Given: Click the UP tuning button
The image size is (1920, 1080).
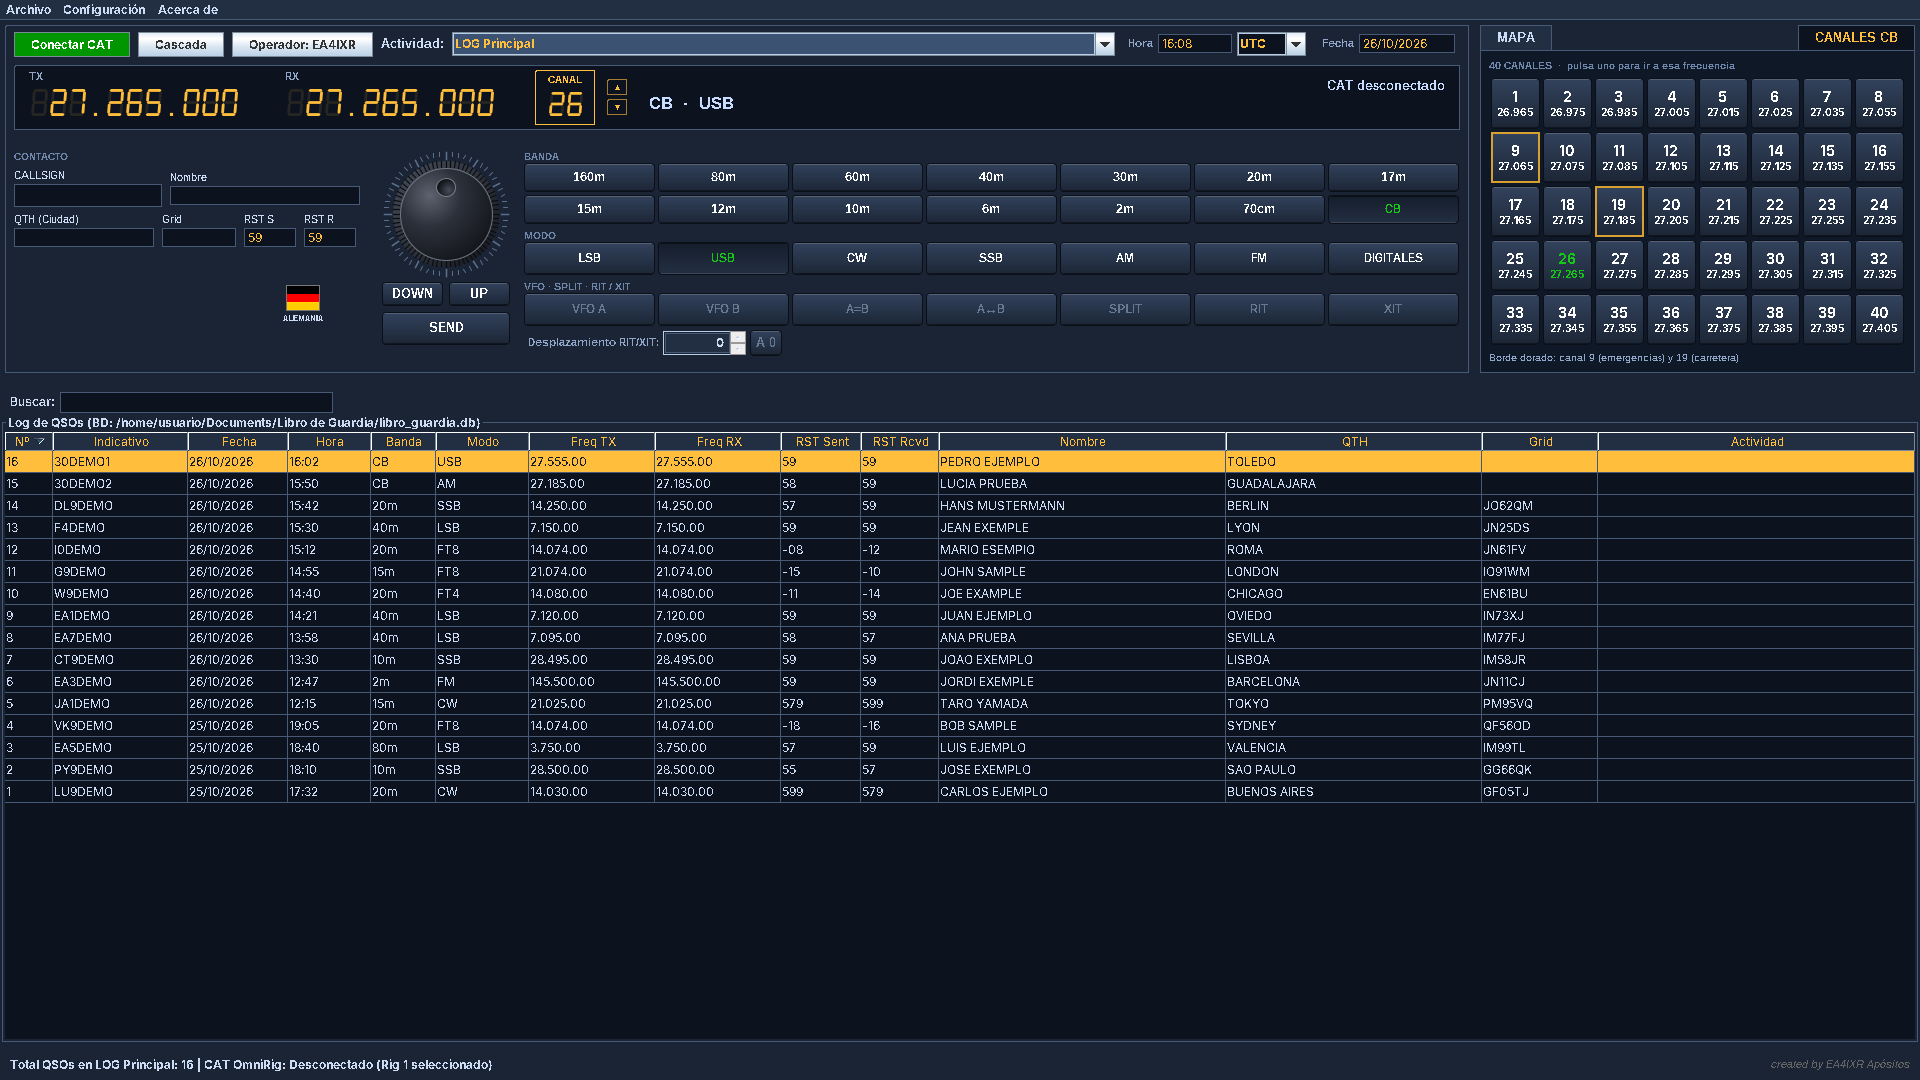Looking at the screenshot, I should click(479, 294).
